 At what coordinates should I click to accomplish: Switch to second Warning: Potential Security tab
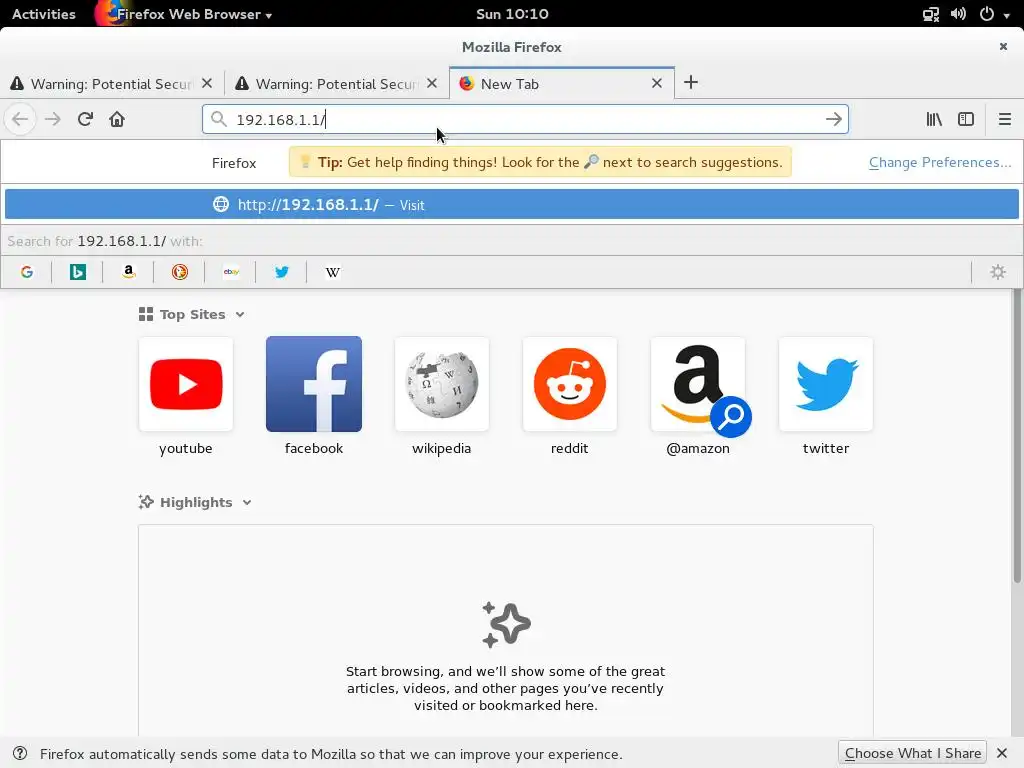[336, 84]
